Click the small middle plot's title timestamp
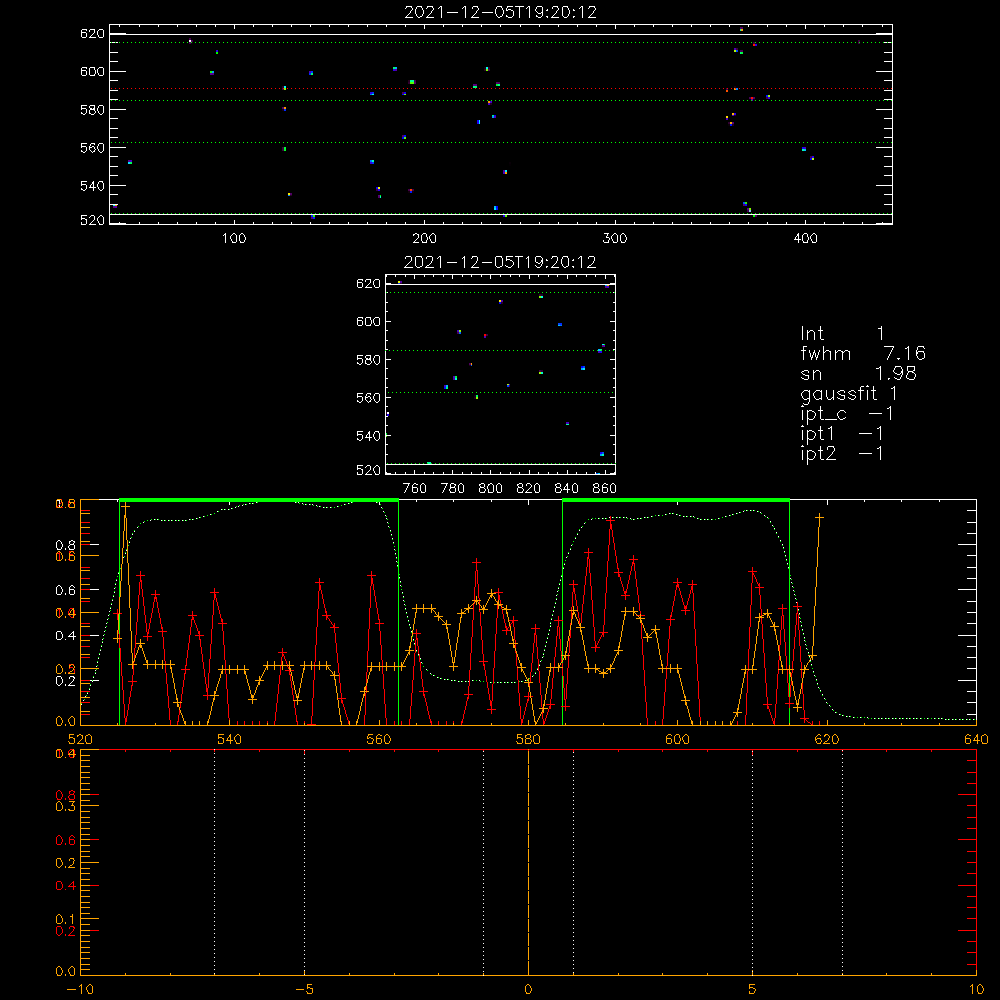This screenshot has height=1000, width=1000. click(x=500, y=262)
